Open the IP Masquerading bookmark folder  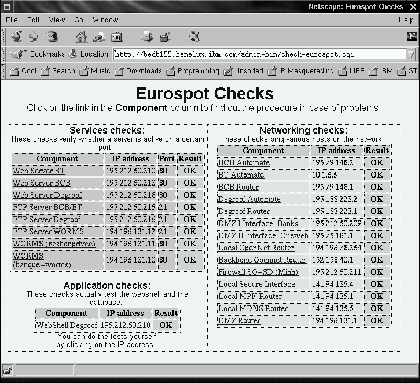tap(300, 71)
